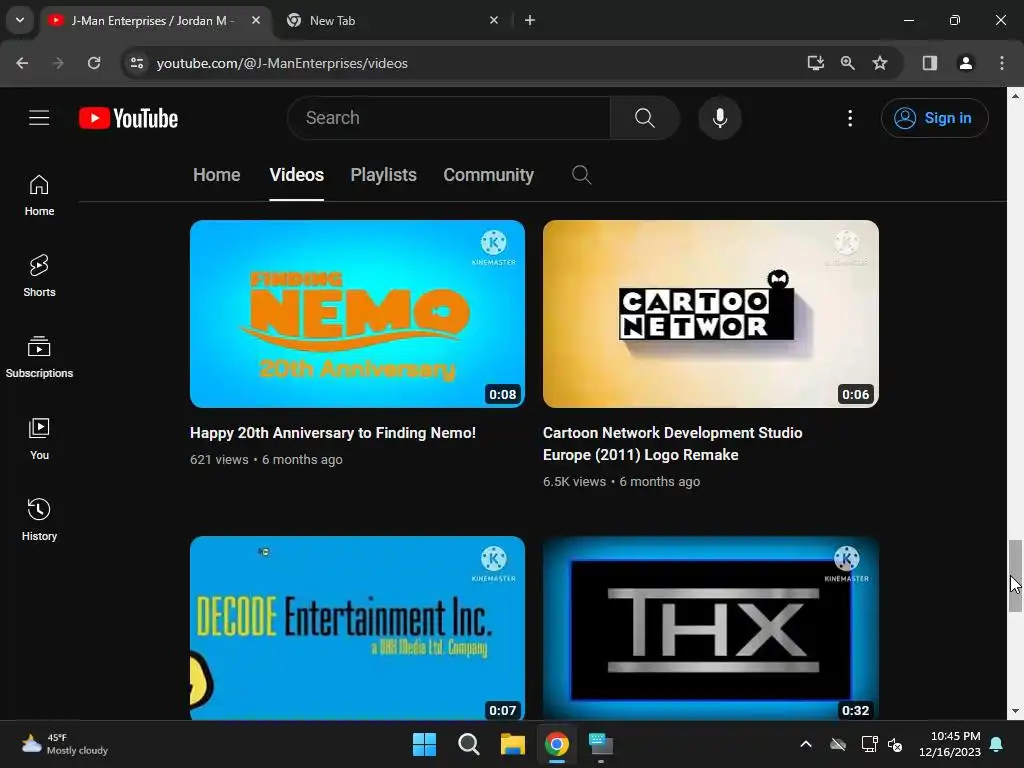Go forward with browser forward arrow

[58, 63]
